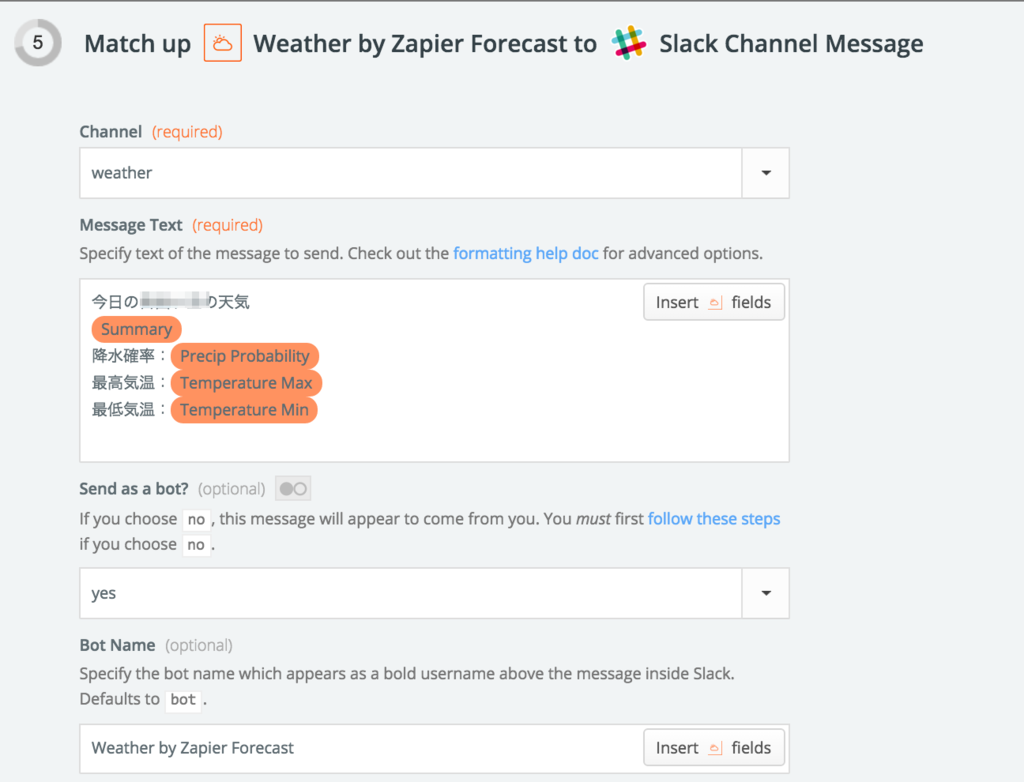Click the 降水確率 text in message
Image resolution: width=1024 pixels, height=782 pixels.
[x=123, y=356]
